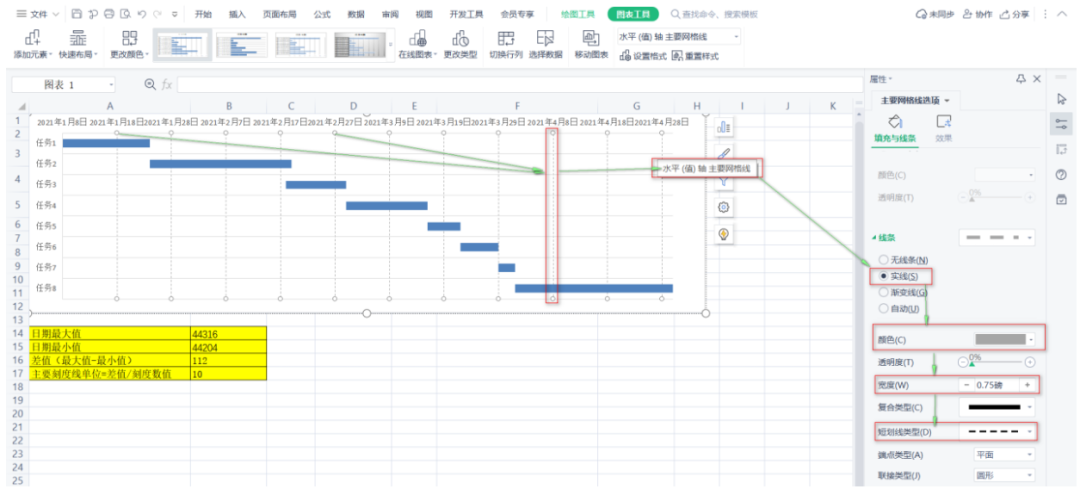Select the first chart style thumbnail

coord(182,45)
